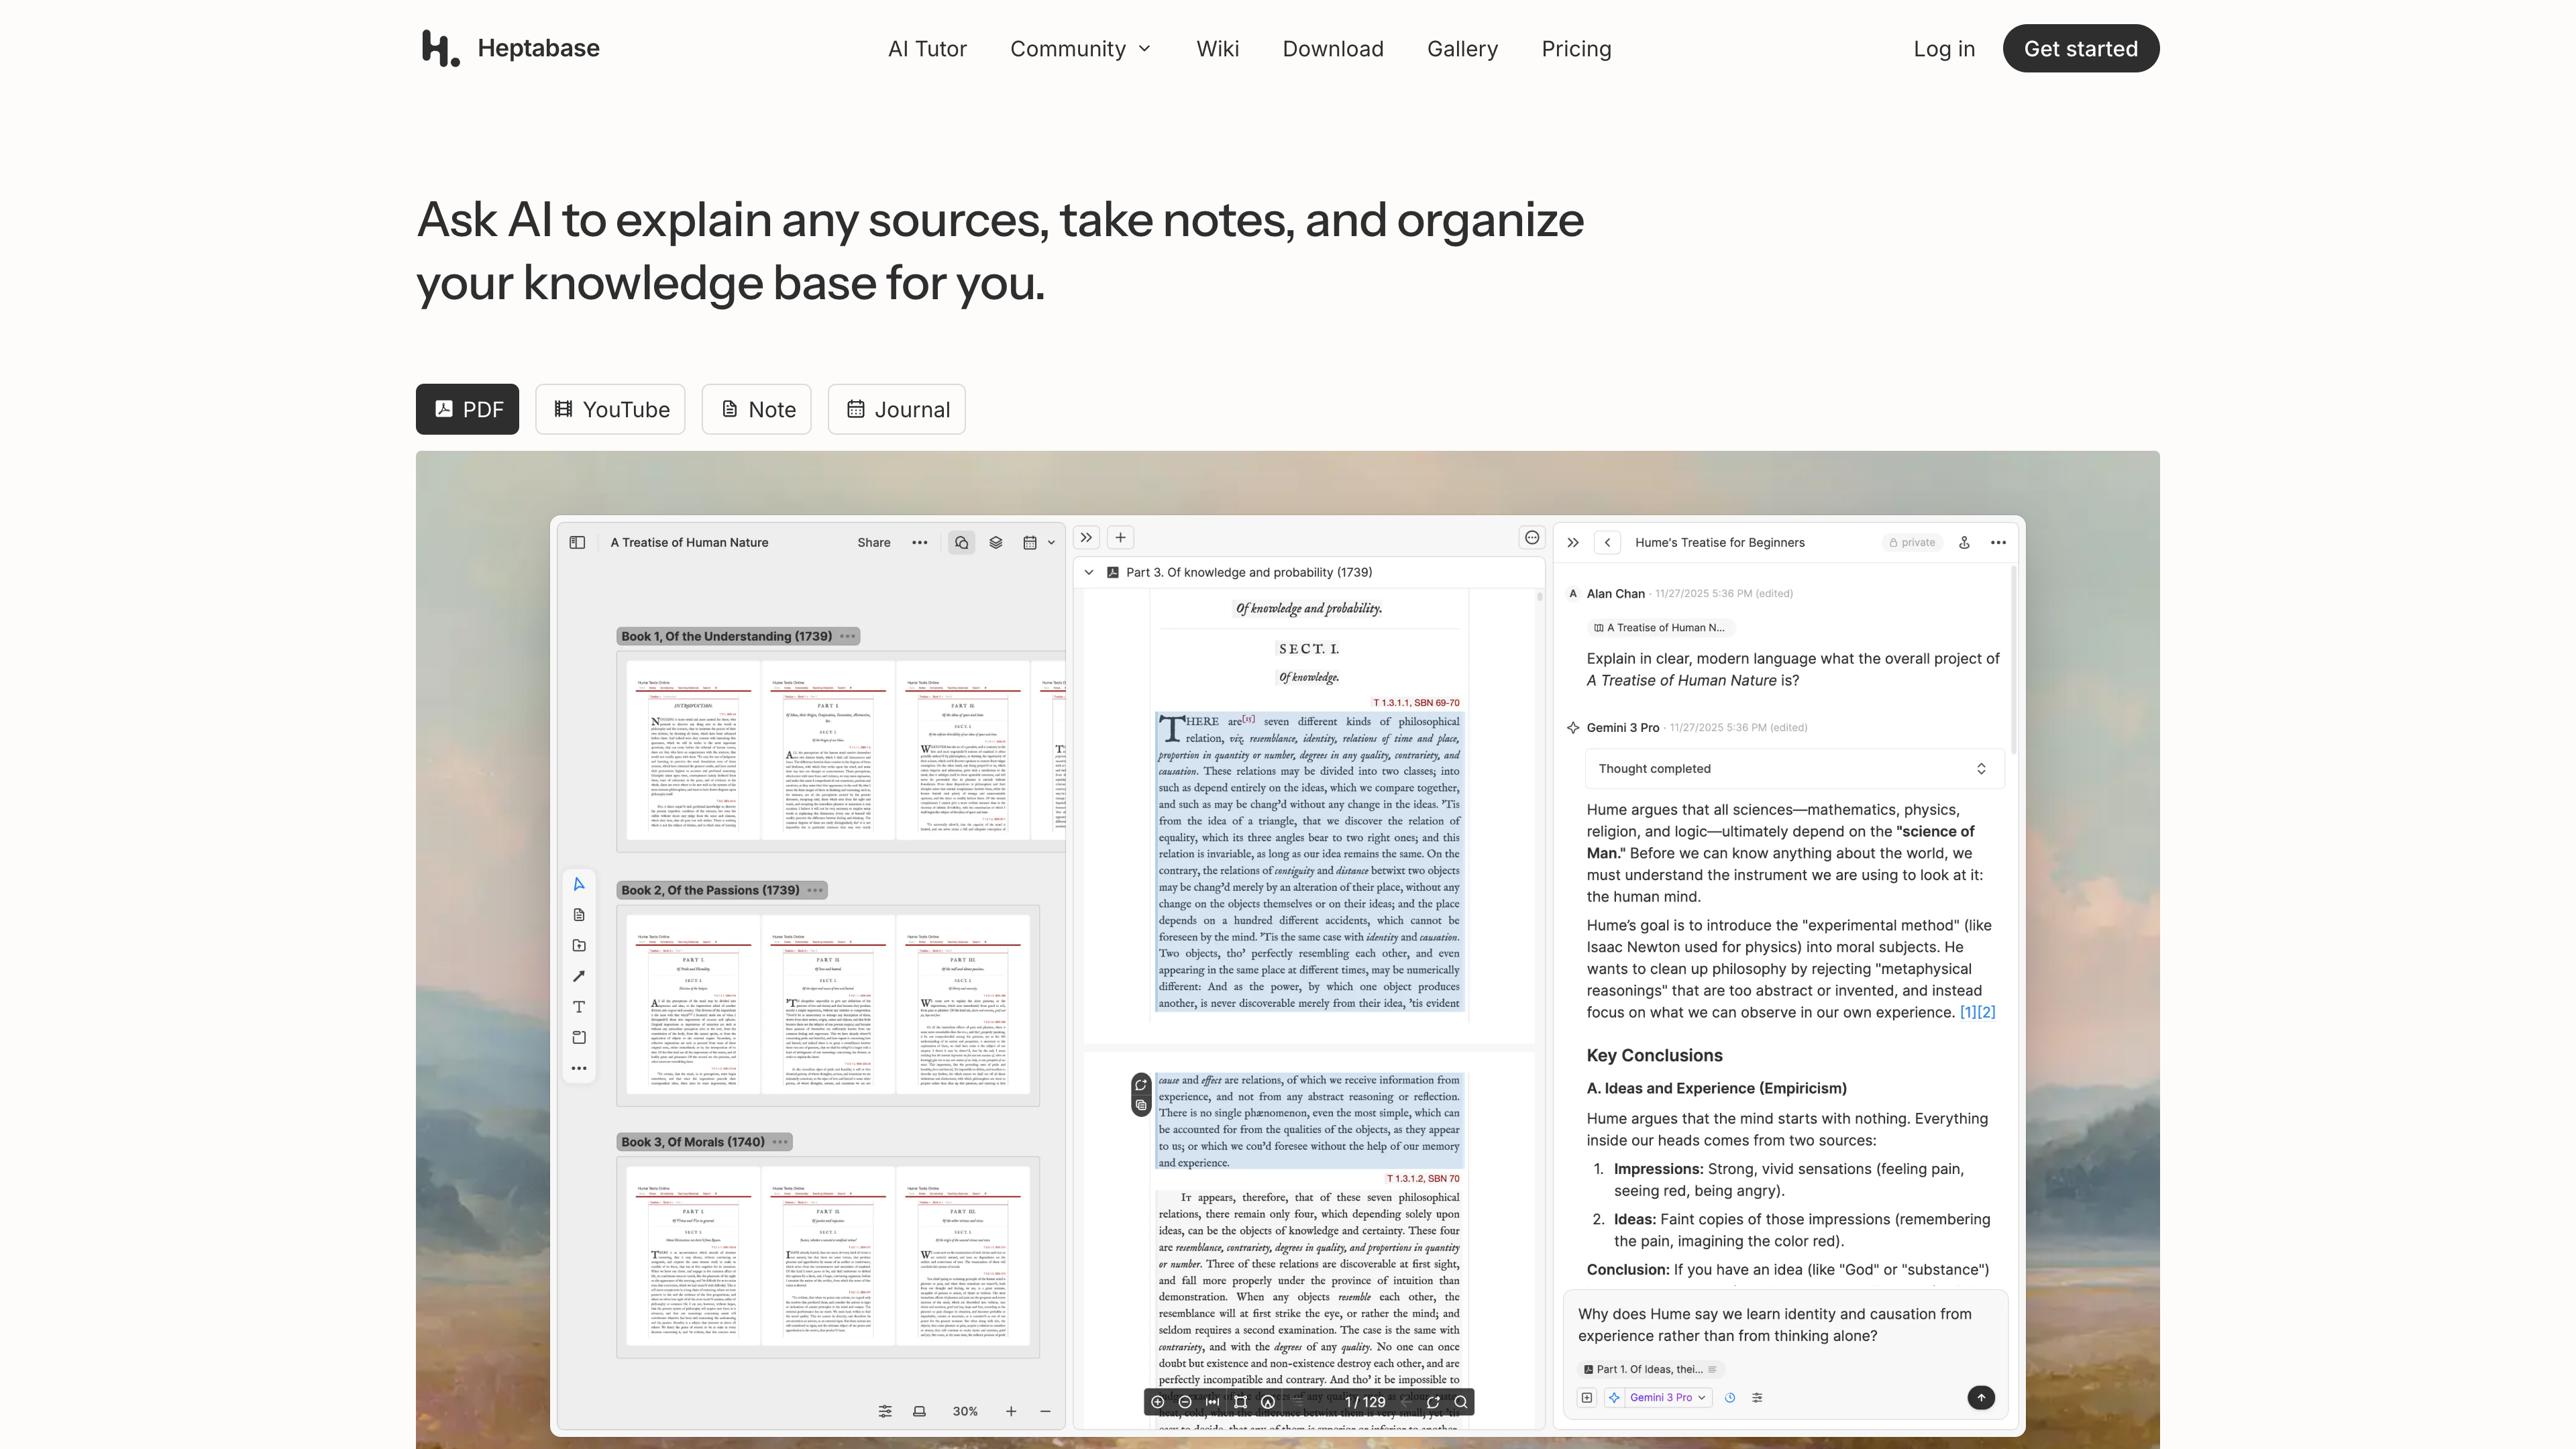Rotate the PDF page
This screenshot has width=2576, height=1449.
1433,1402
